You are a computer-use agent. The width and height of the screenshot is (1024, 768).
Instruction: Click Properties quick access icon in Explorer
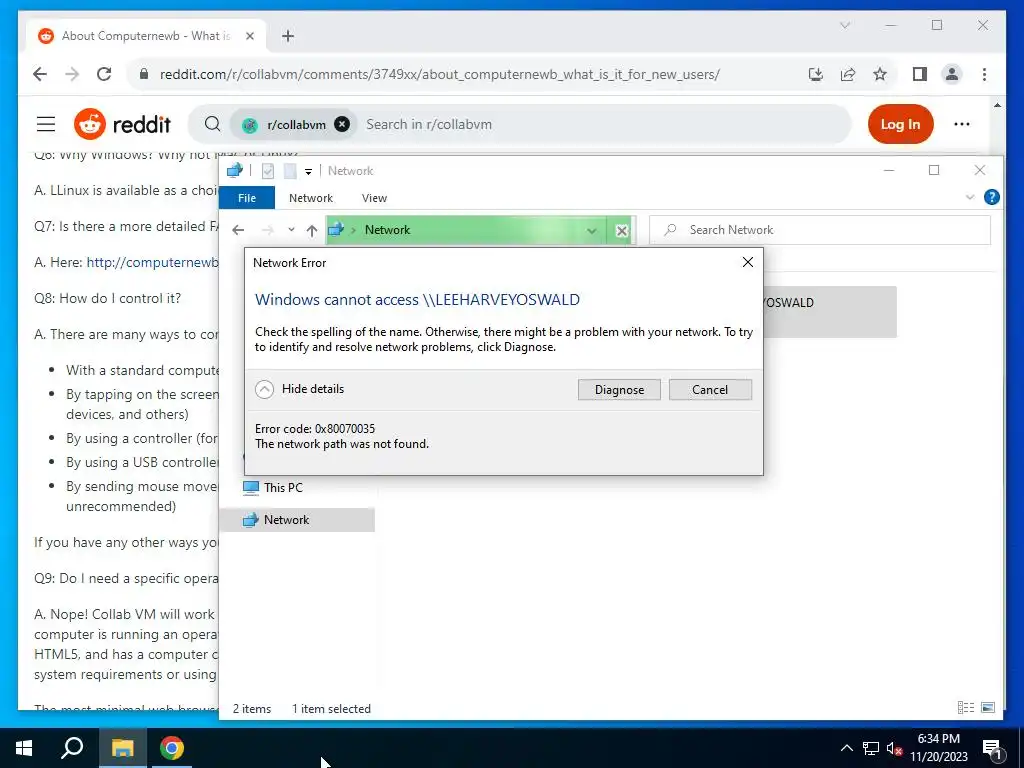[268, 171]
